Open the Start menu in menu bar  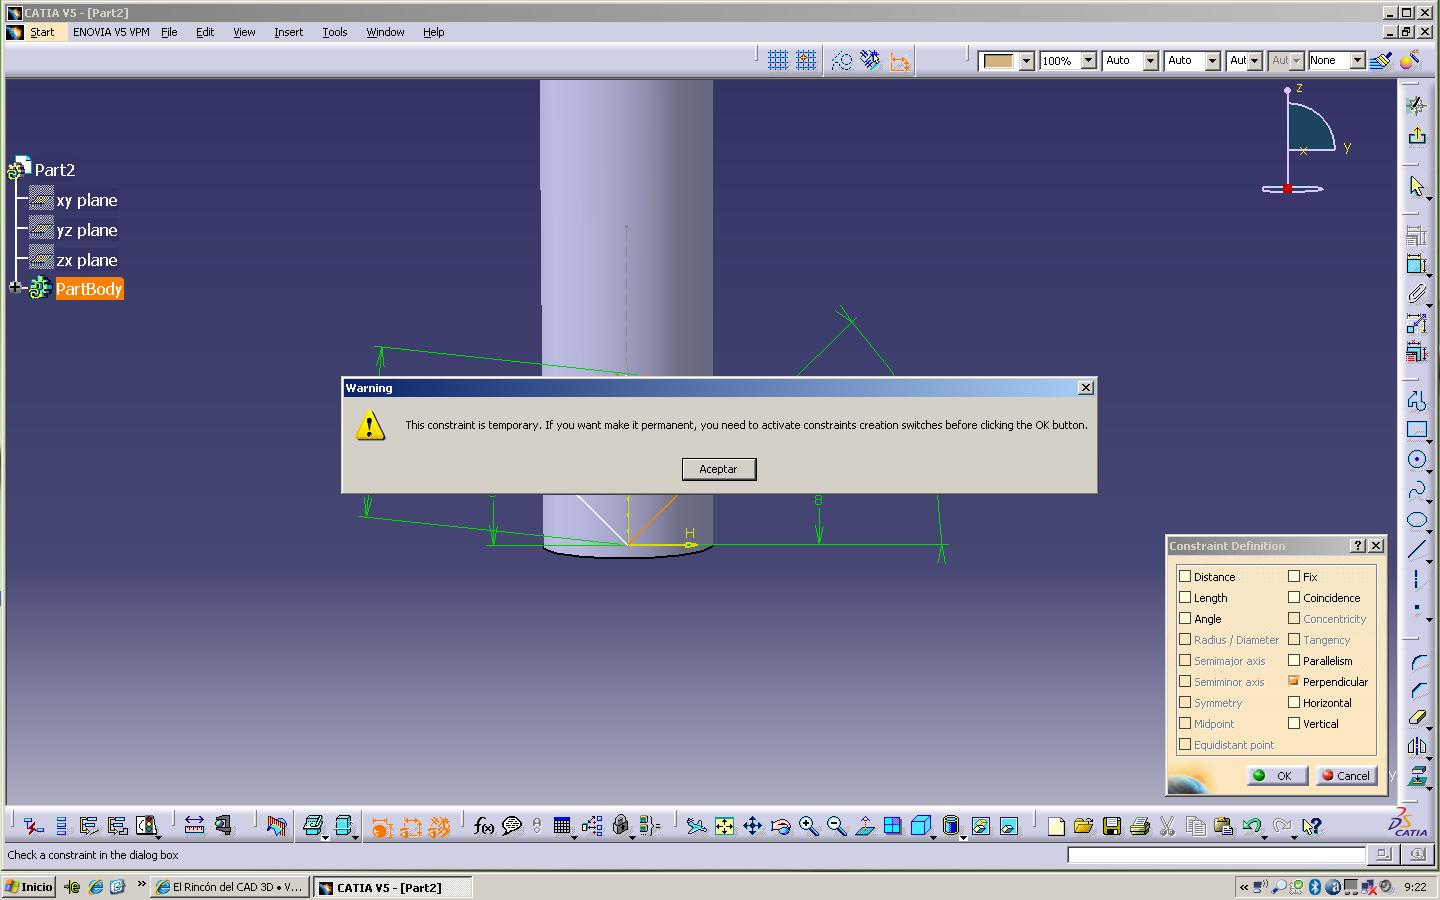click(x=42, y=32)
